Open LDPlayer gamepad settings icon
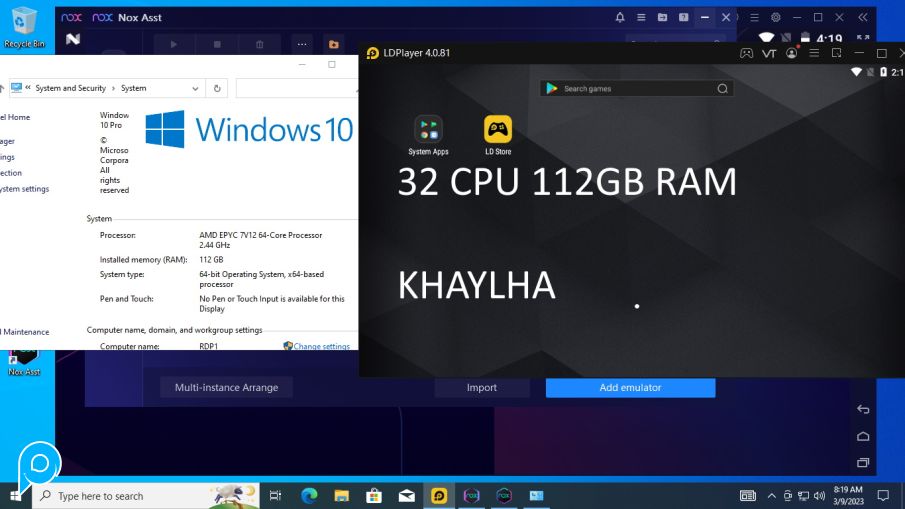Screen dimensions: 905x509 (746, 53)
